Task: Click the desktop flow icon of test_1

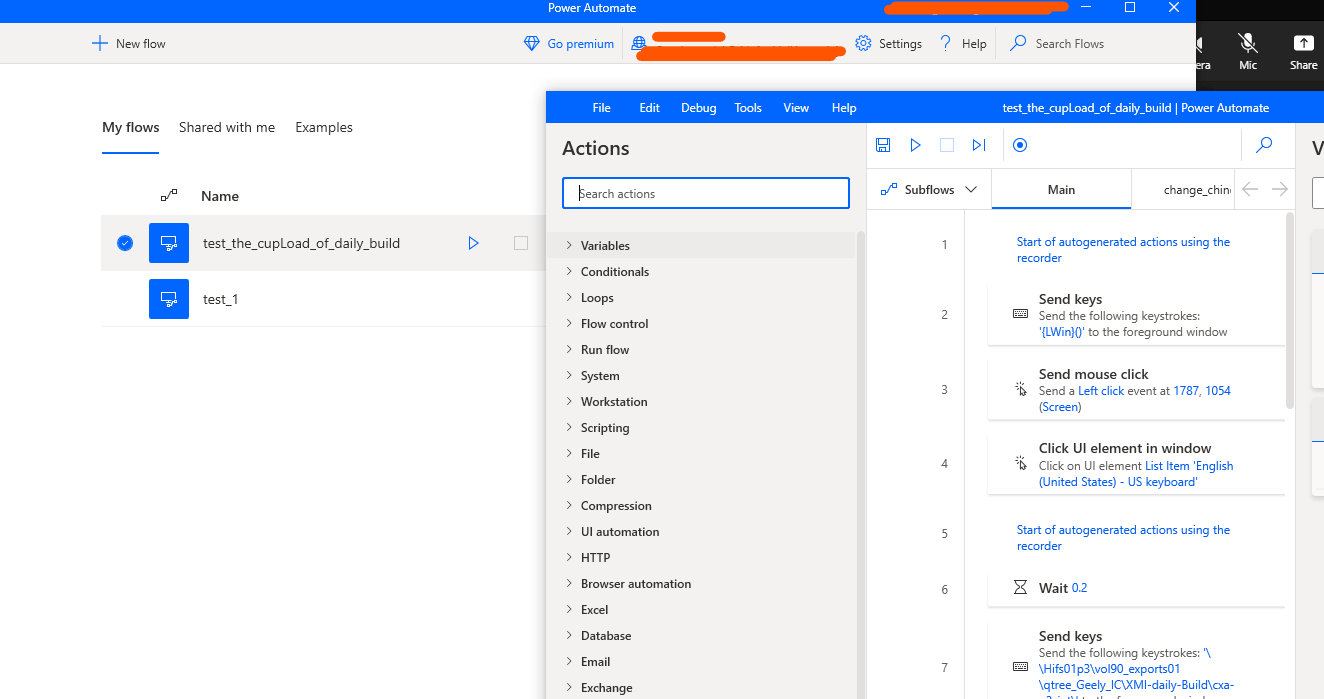Action: pyautogui.click(x=169, y=299)
